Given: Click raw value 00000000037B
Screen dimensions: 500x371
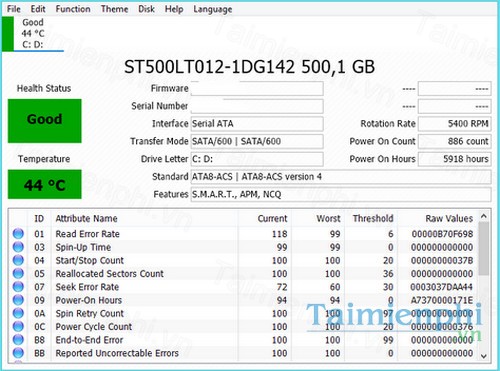Looking at the screenshot, I should click(442, 260).
